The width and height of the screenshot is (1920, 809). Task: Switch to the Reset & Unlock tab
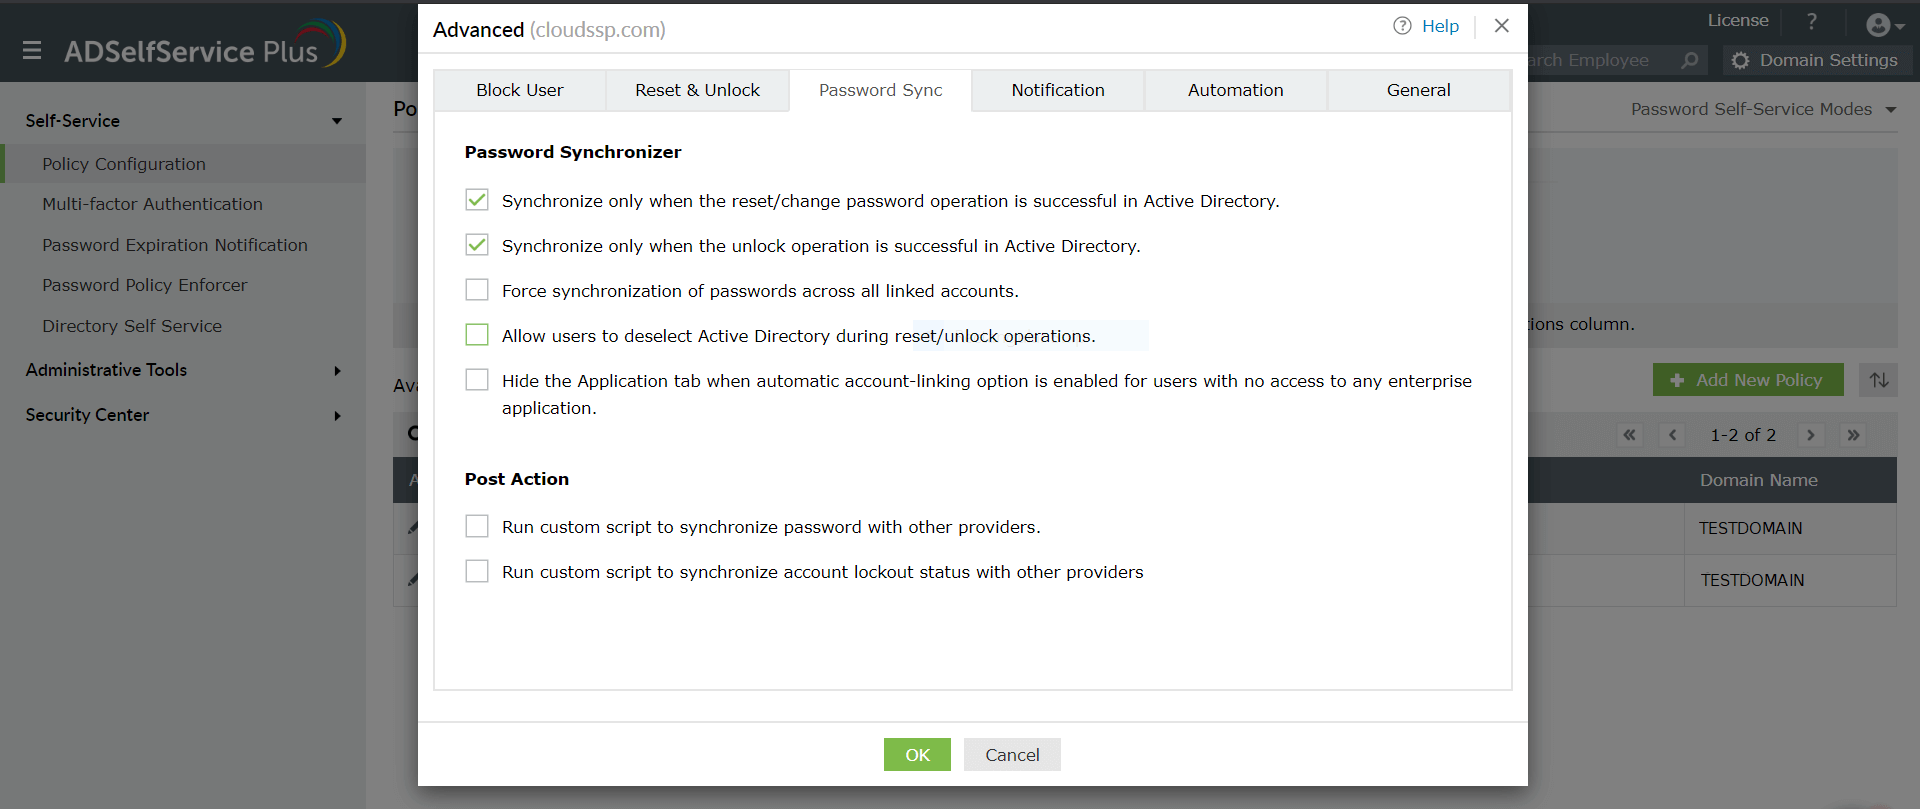coord(697,90)
